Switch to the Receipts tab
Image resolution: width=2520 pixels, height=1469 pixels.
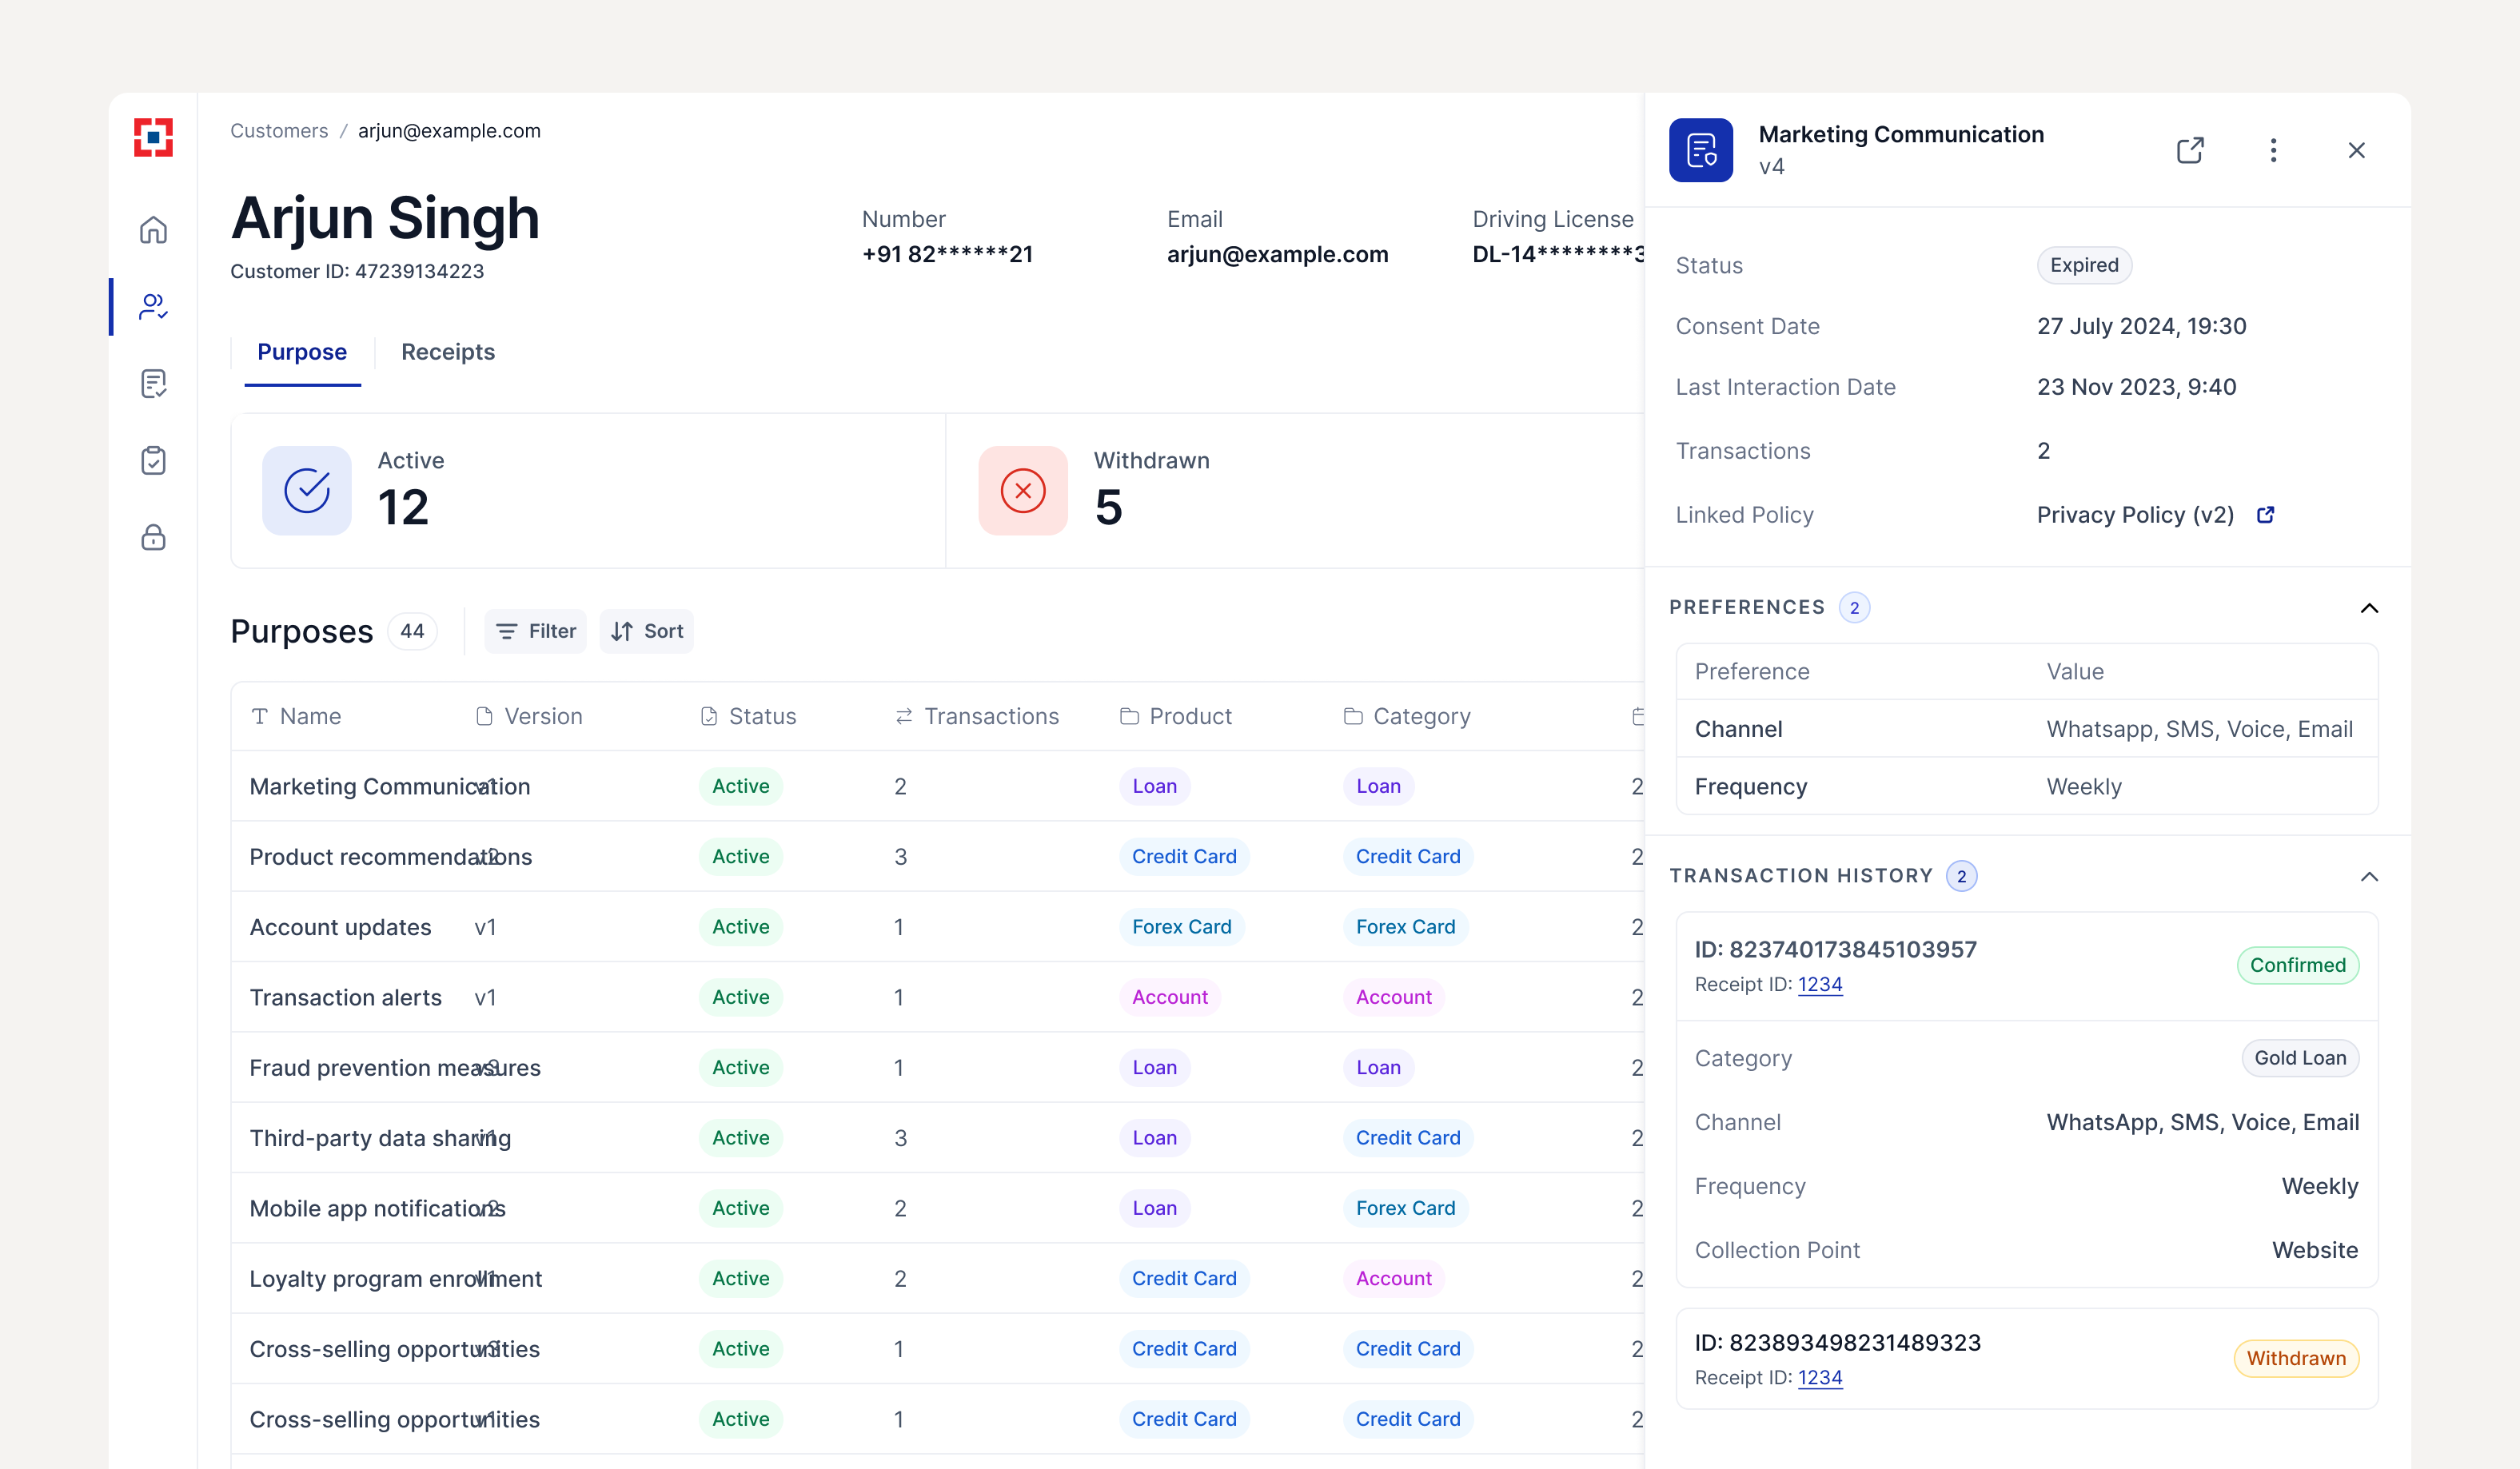point(448,352)
